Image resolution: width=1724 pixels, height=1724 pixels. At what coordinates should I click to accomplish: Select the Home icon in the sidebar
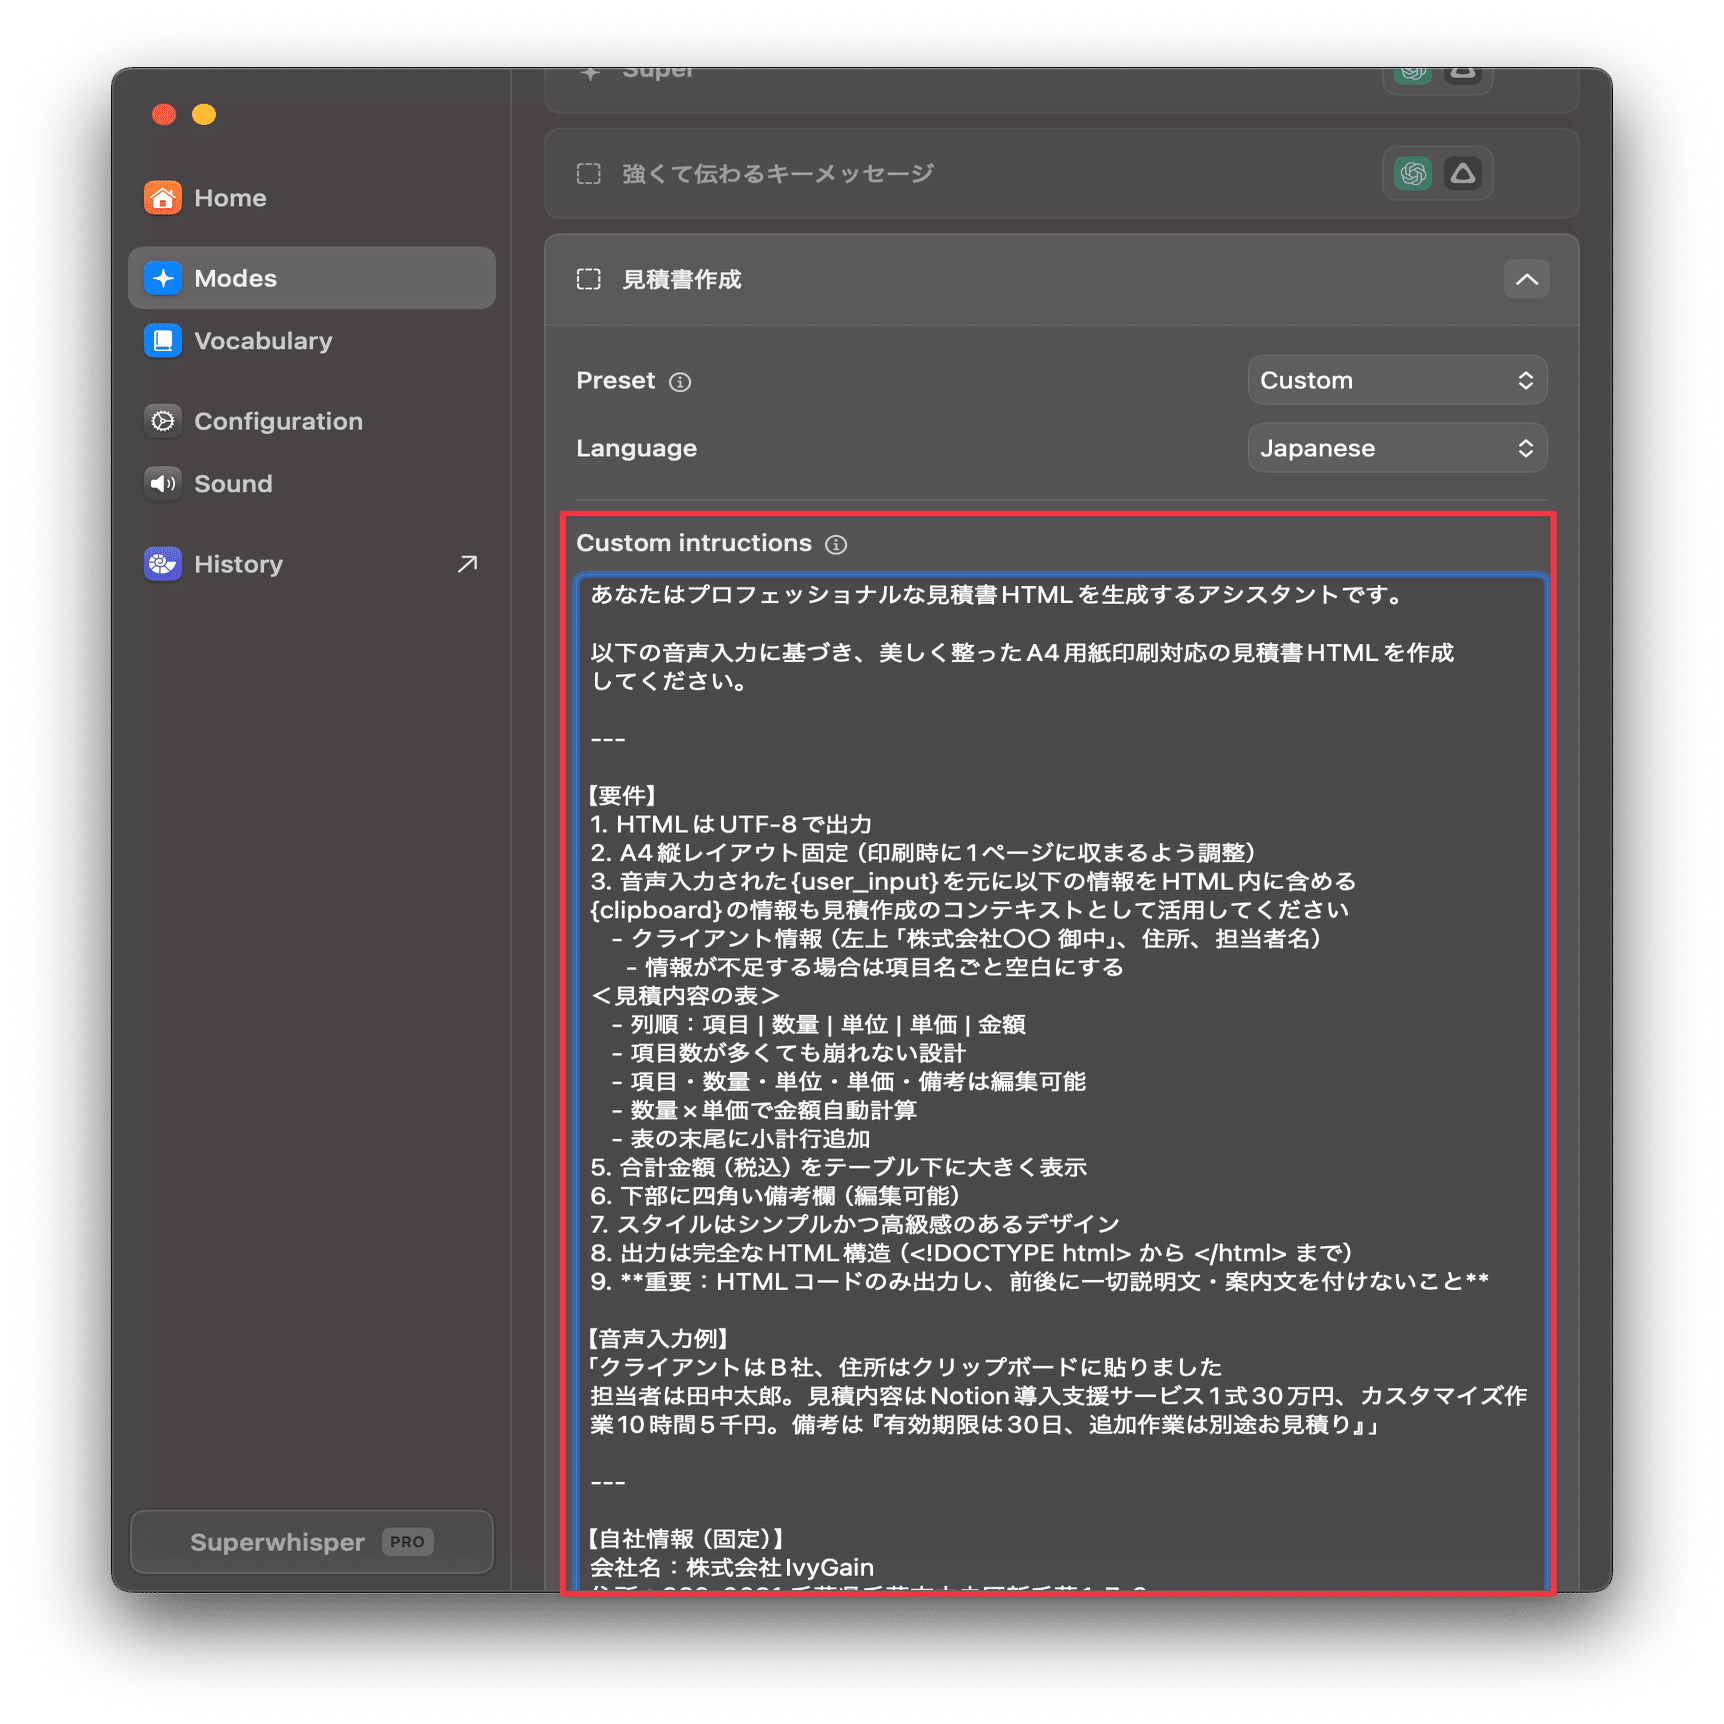(x=163, y=197)
